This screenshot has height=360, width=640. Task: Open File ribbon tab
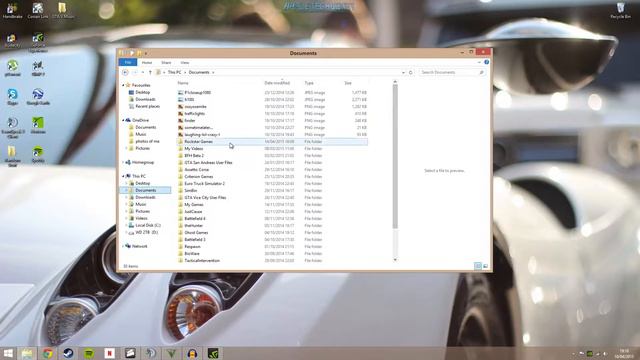[x=128, y=62]
